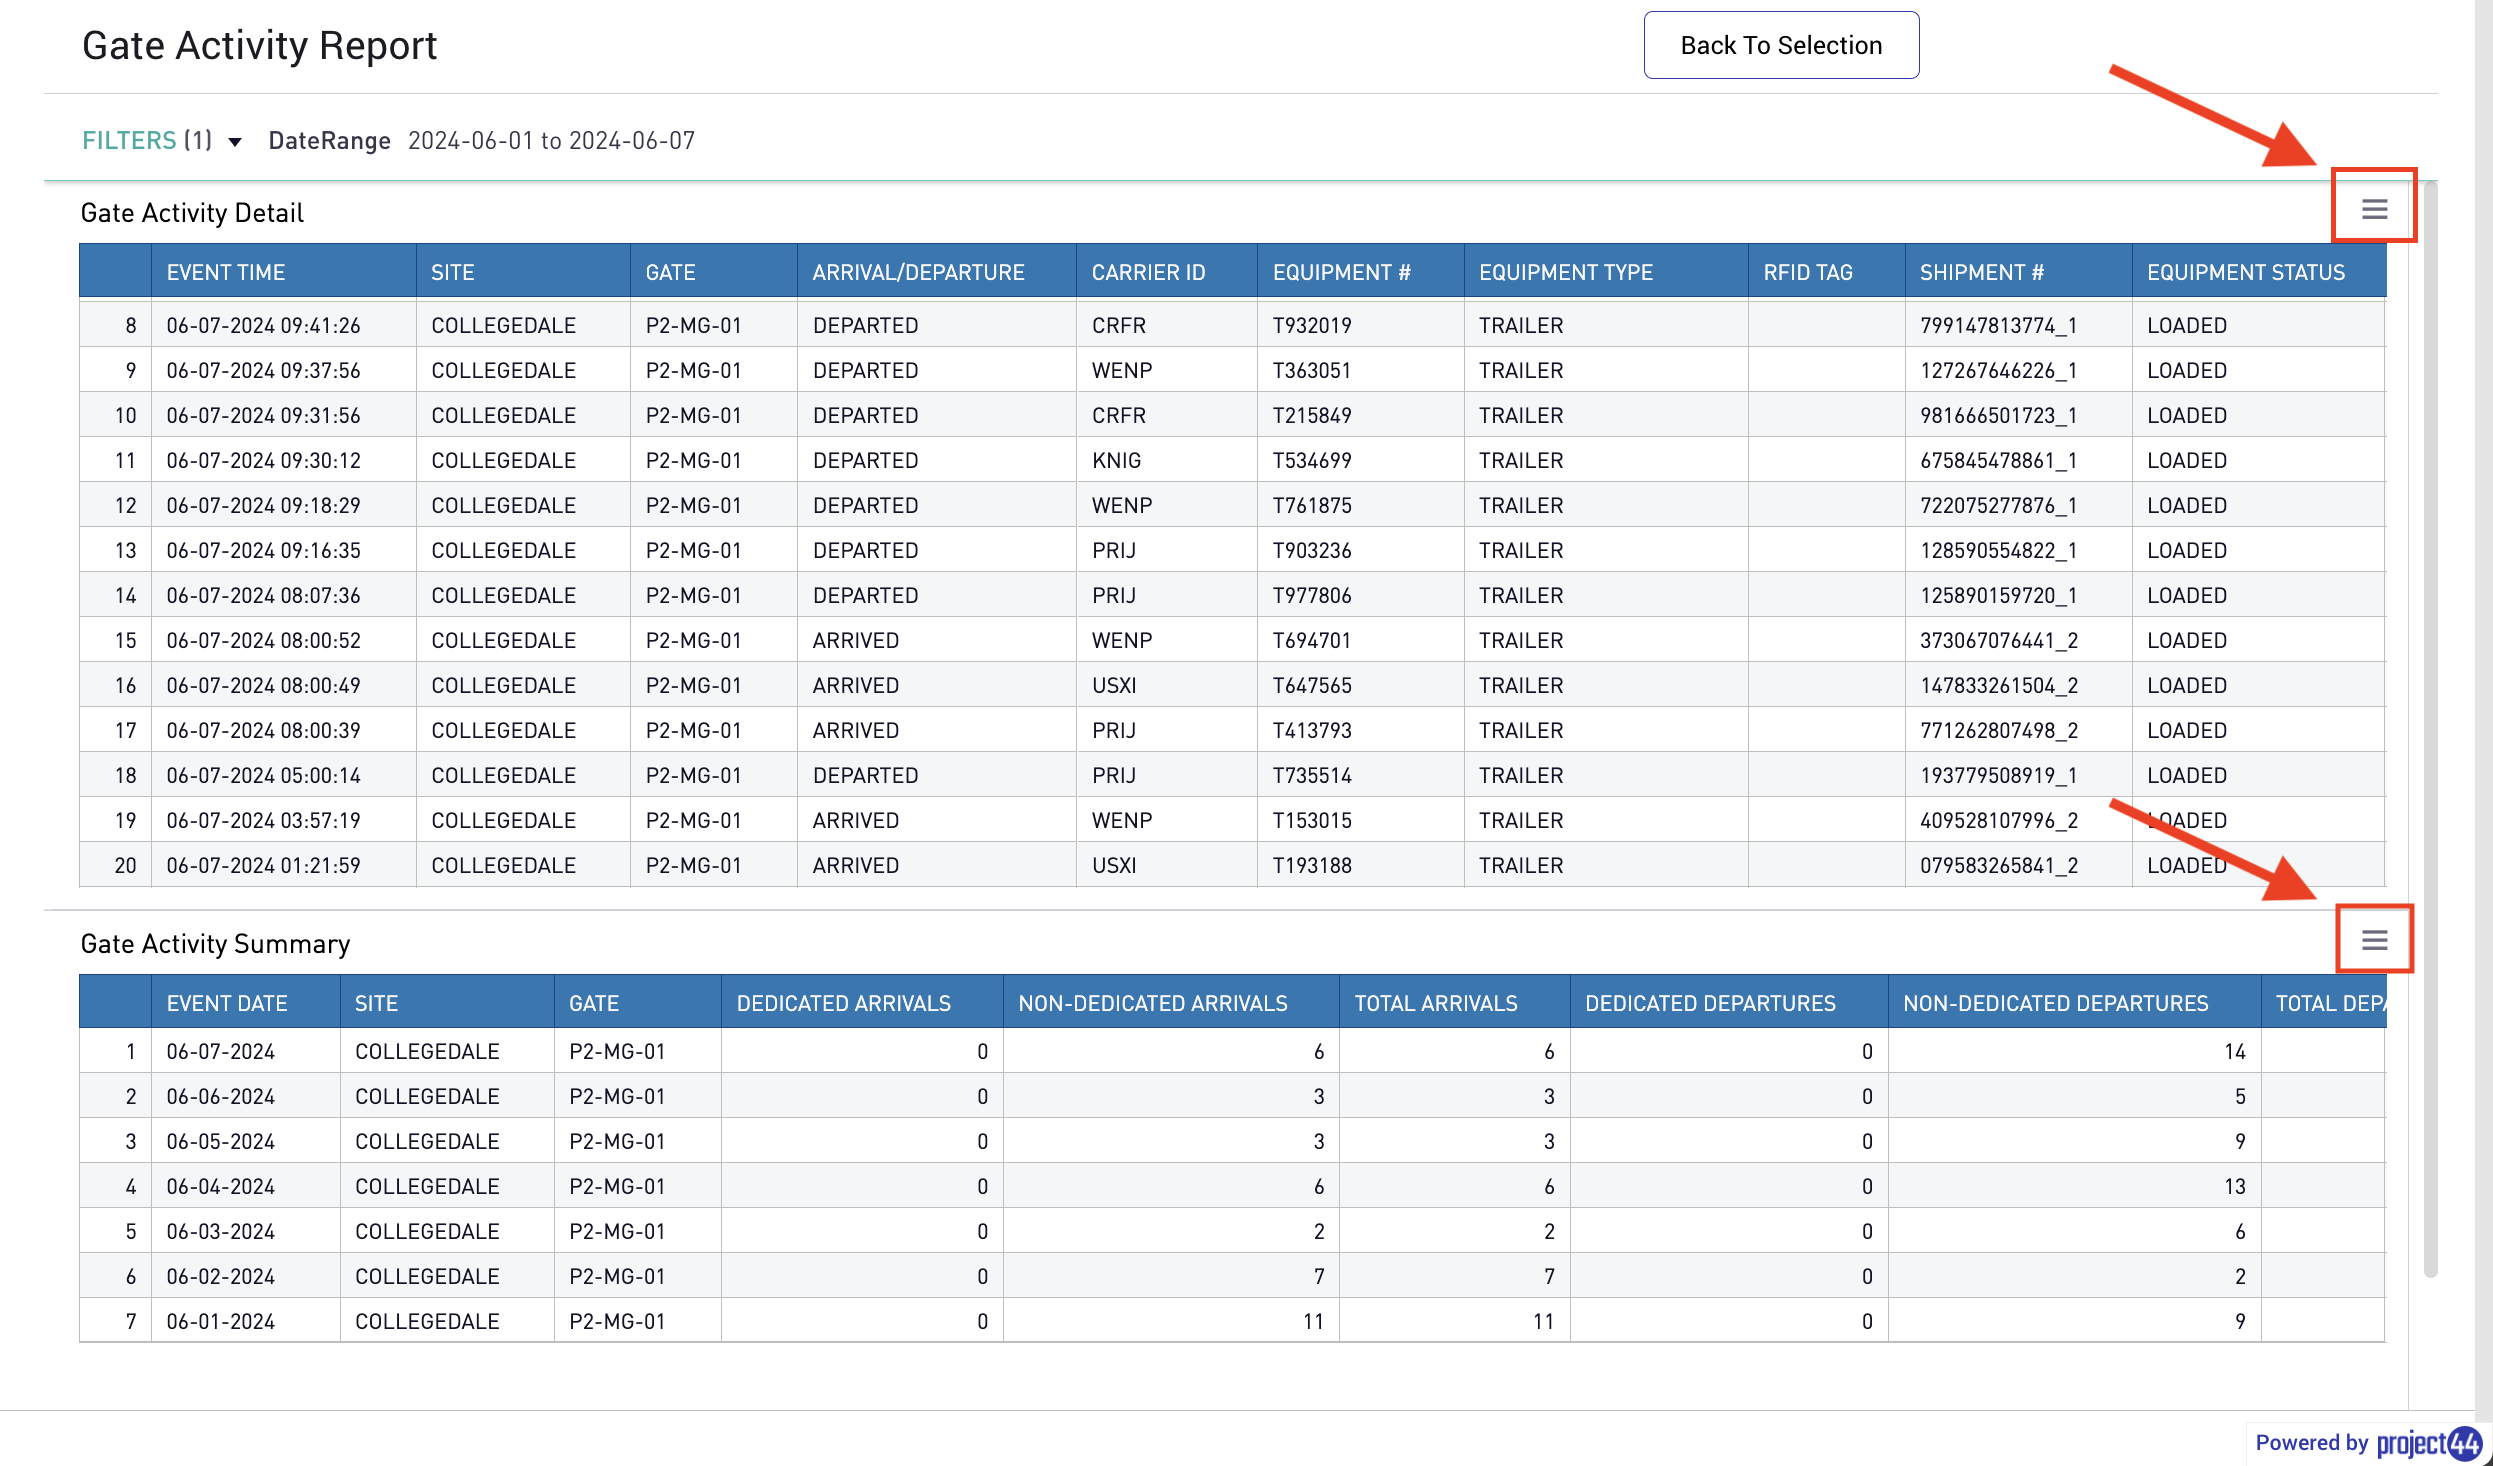The width and height of the screenshot is (2493, 1466).
Task: Select event time 06-07-2024 09:41:26
Action: (263, 325)
